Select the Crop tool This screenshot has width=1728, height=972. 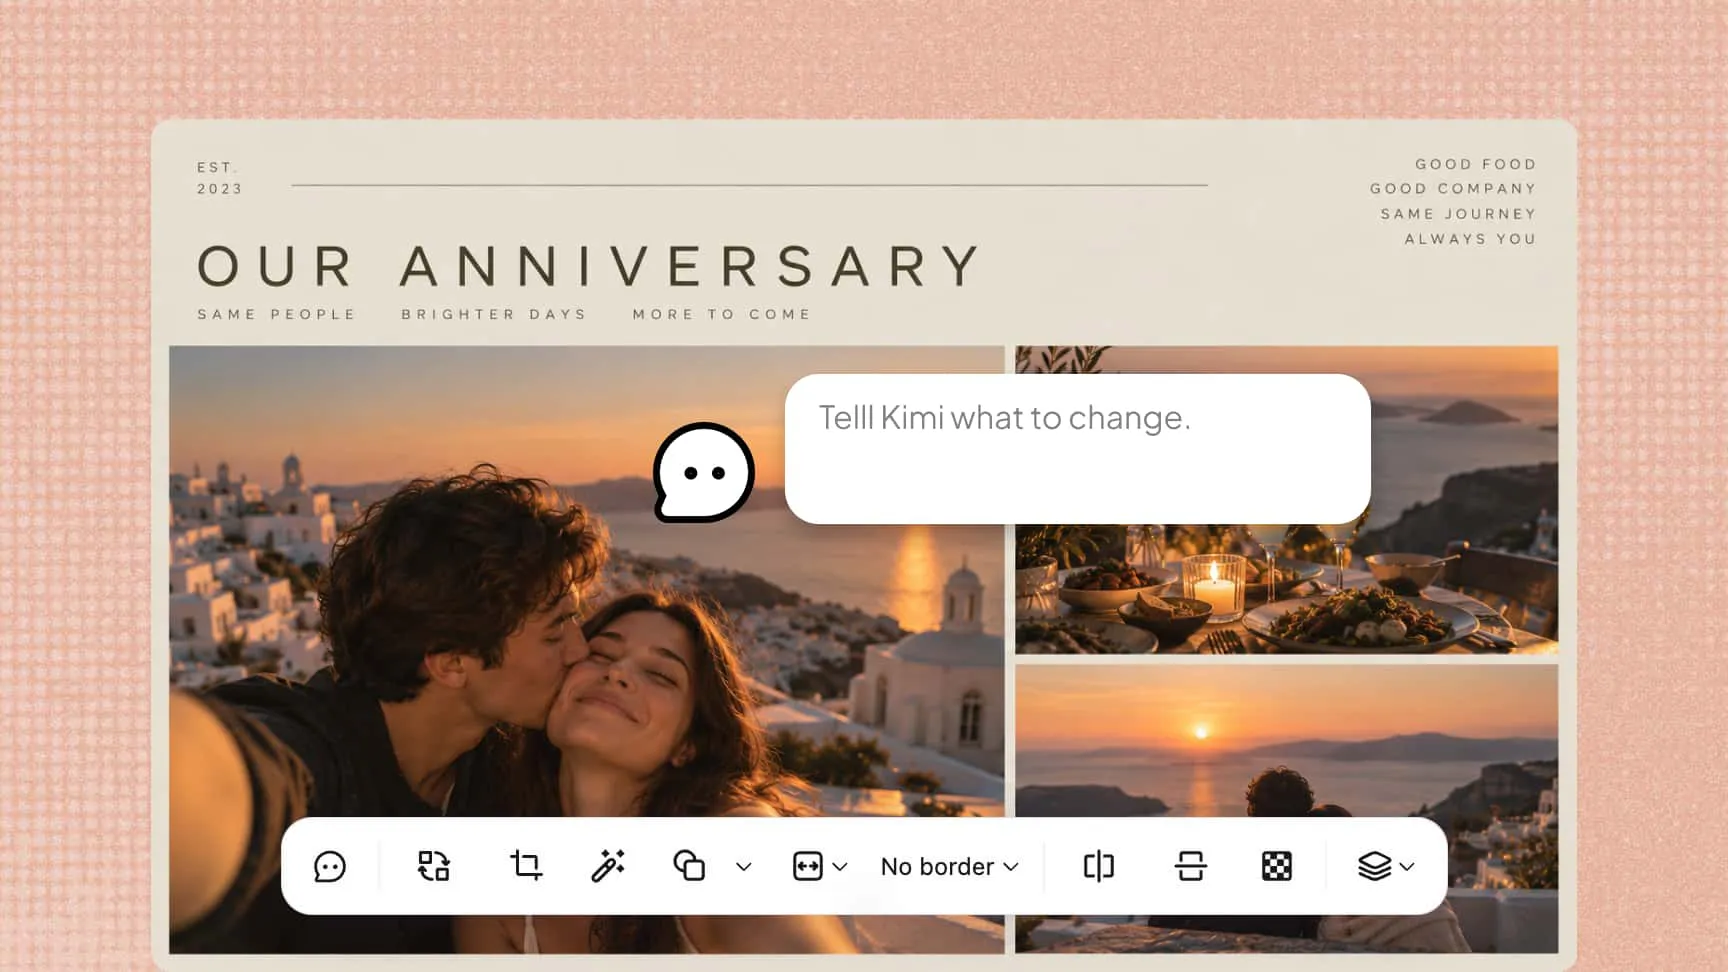[526, 865]
